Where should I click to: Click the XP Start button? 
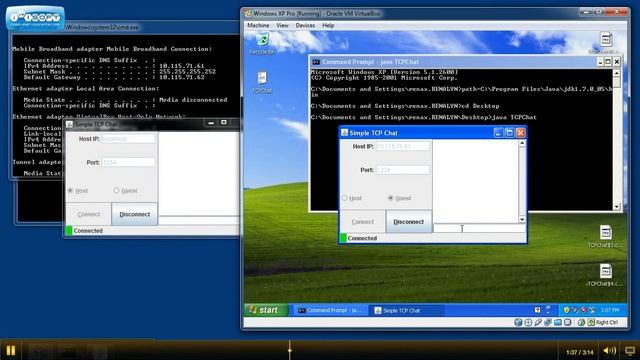coord(266,310)
